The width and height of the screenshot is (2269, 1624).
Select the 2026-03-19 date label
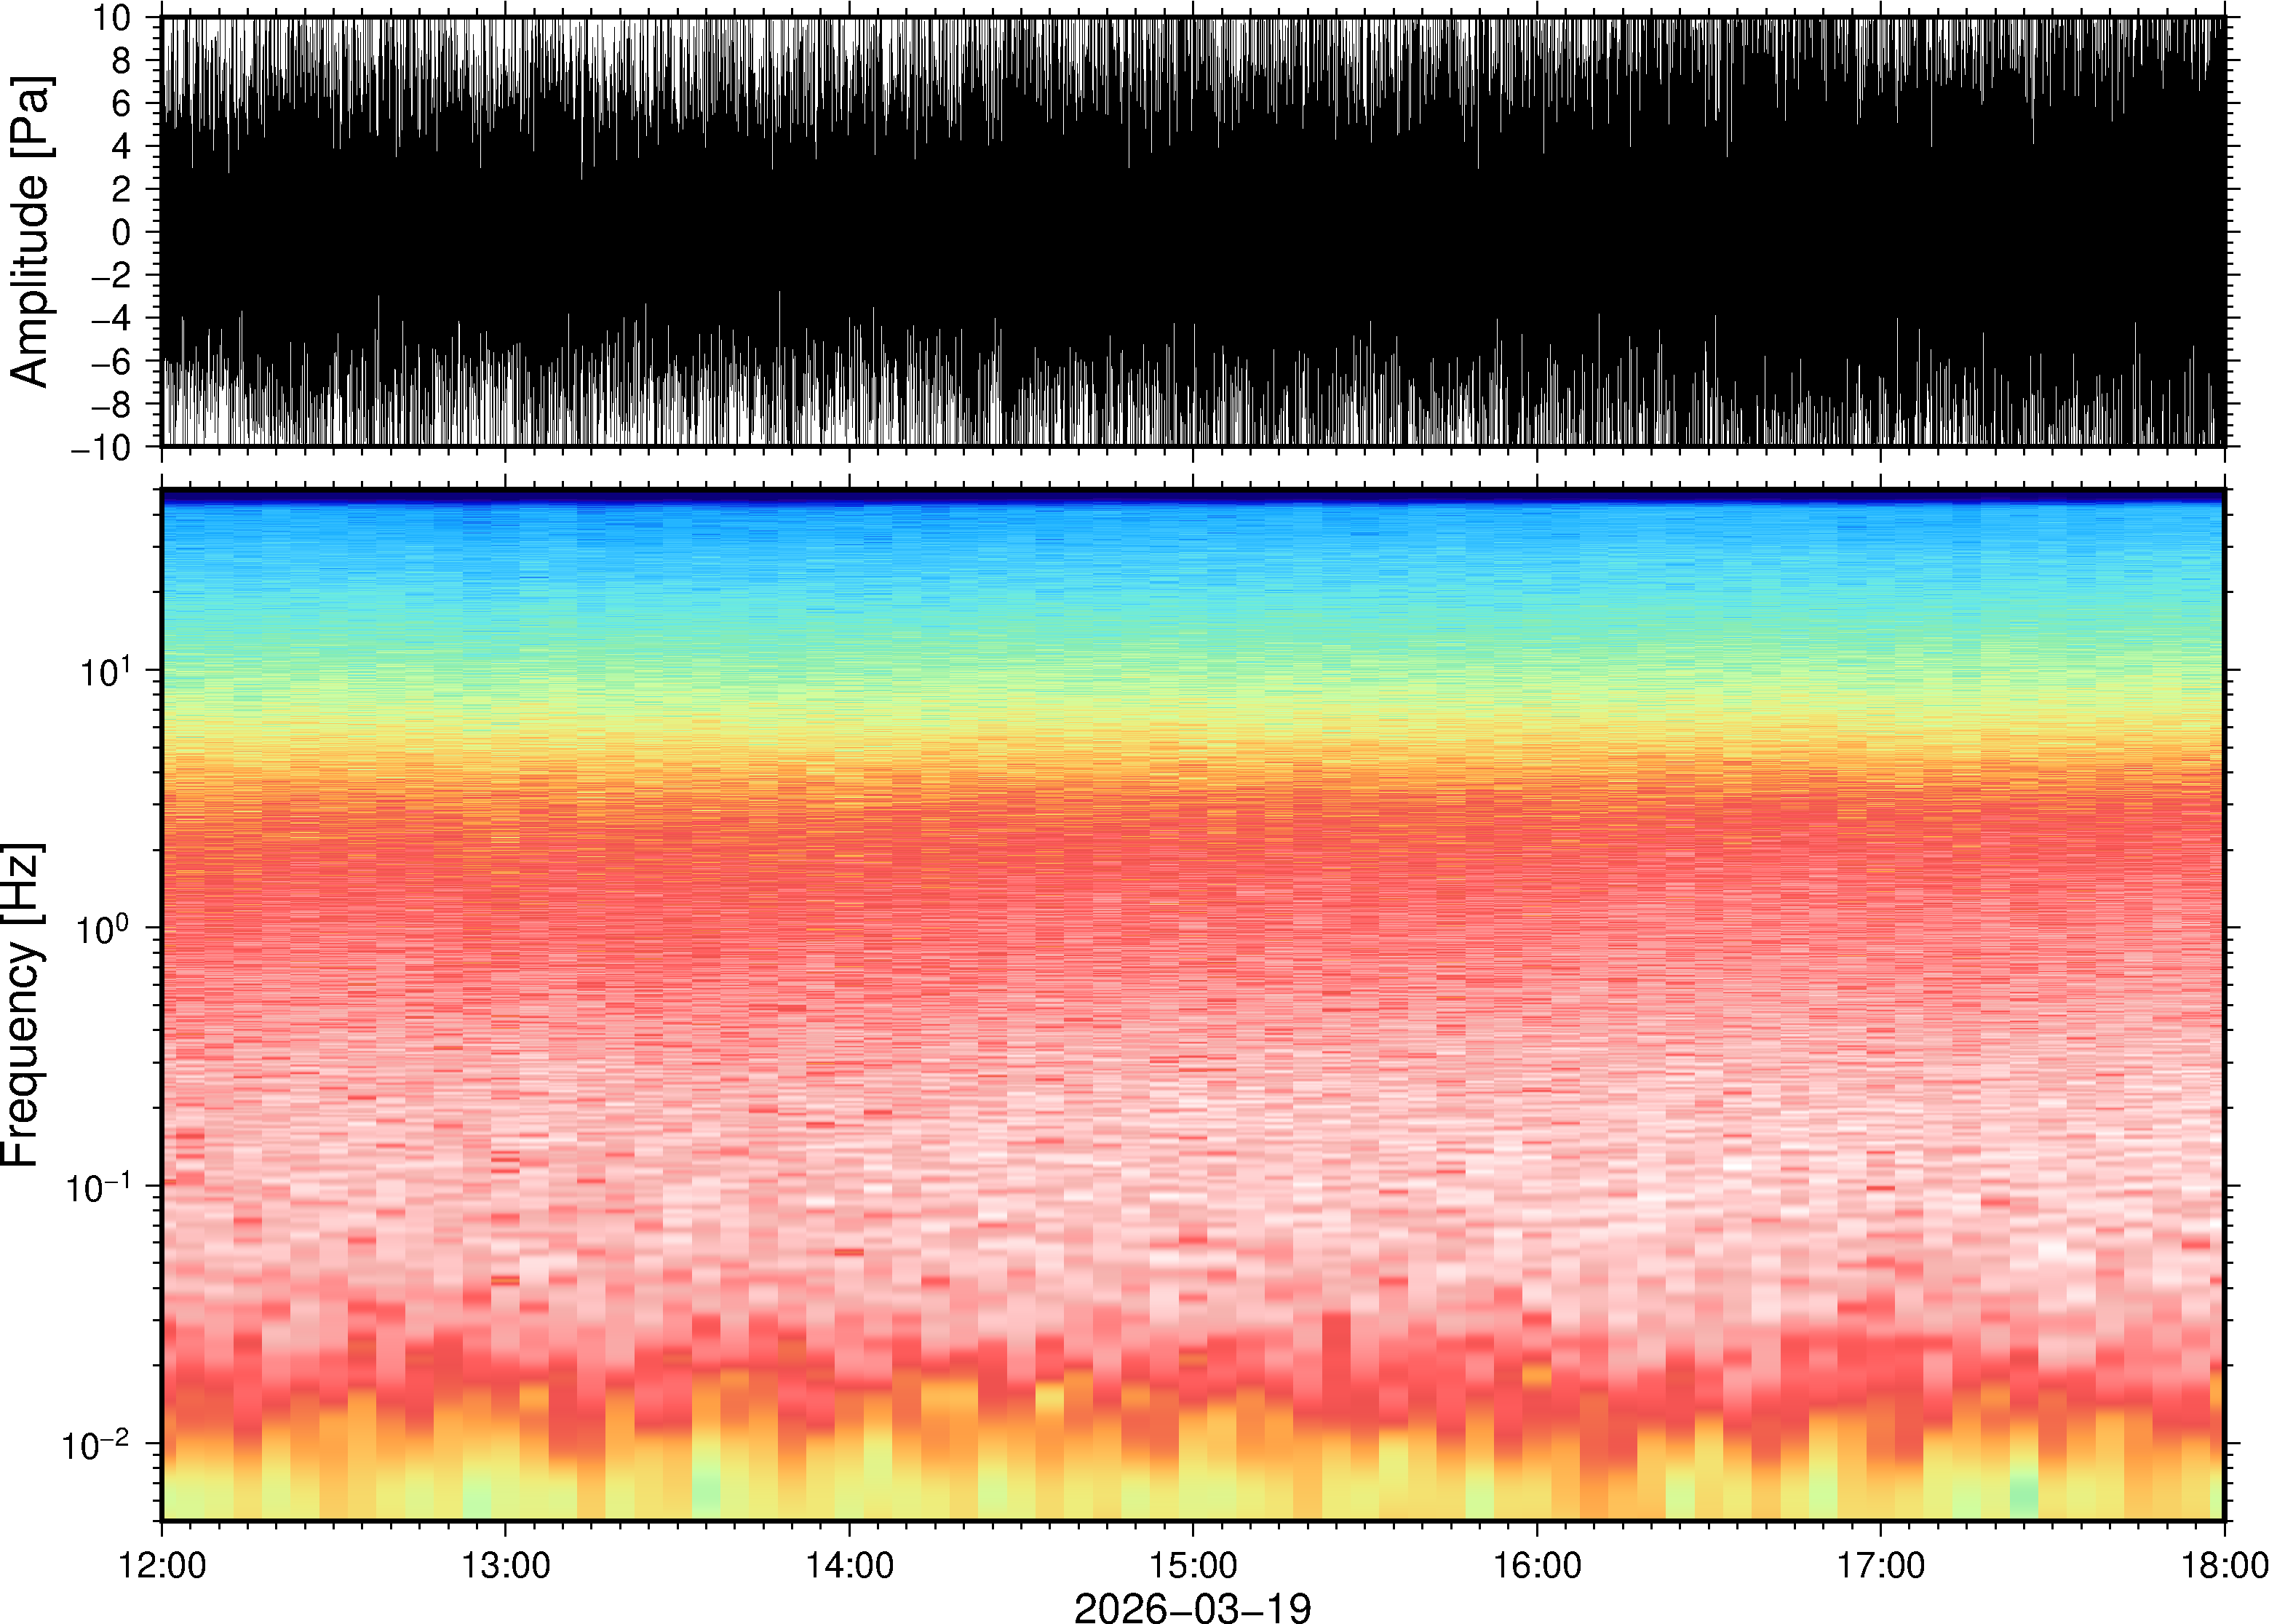[x=1192, y=1607]
